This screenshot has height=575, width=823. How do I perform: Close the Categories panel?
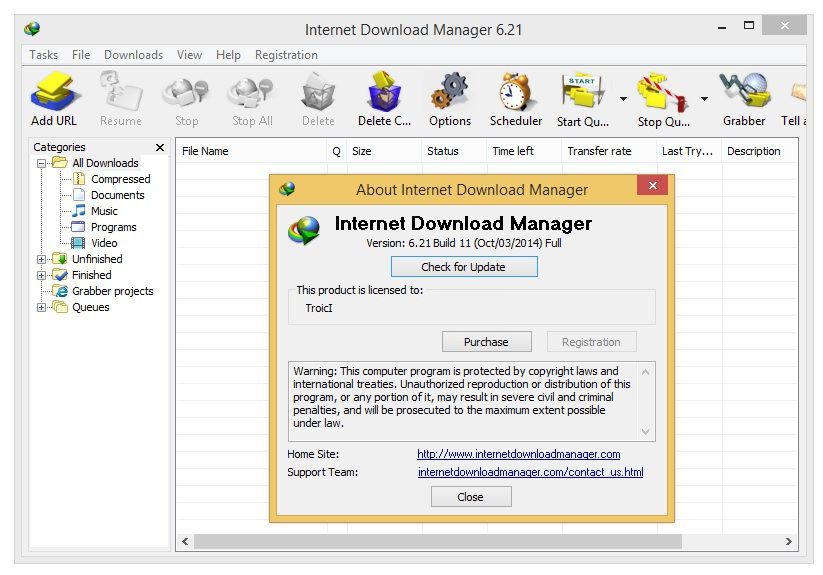pos(160,147)
